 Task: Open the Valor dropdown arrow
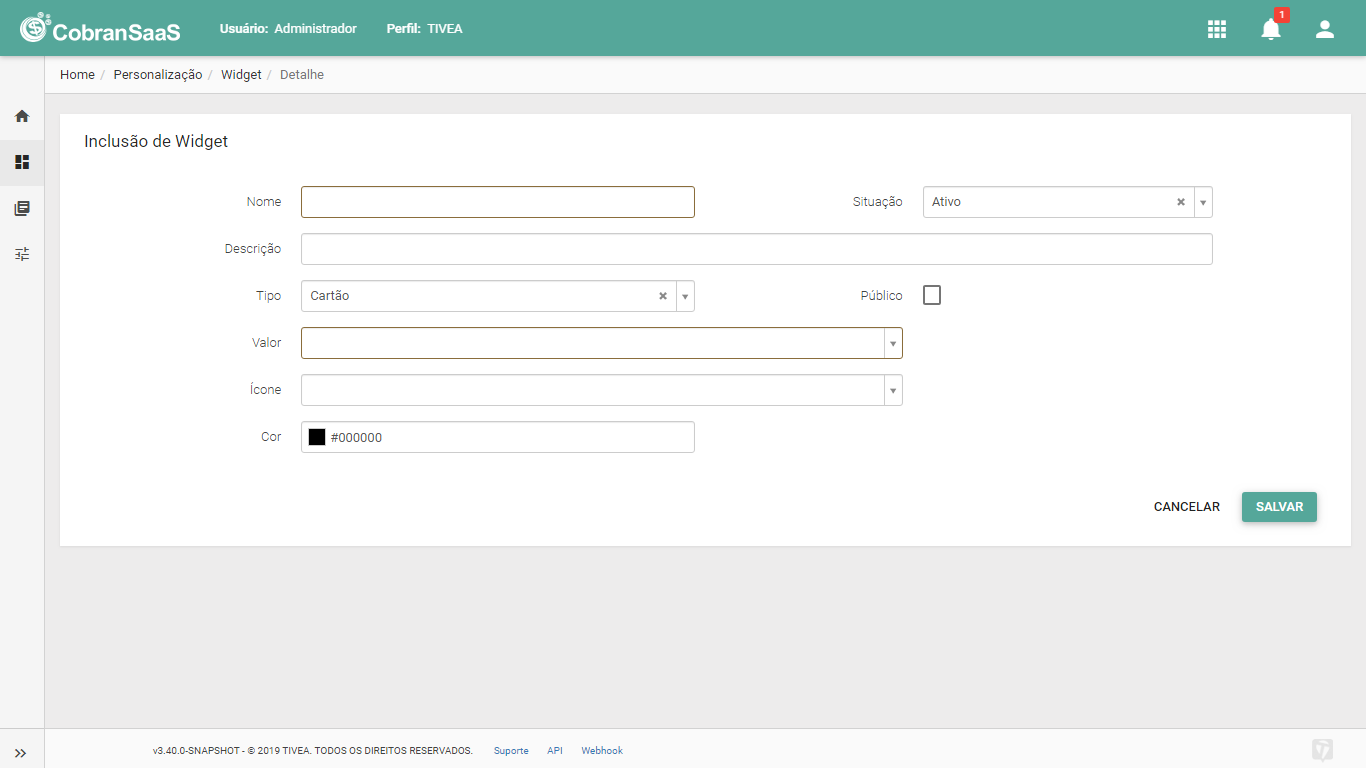tap(893, 343)
